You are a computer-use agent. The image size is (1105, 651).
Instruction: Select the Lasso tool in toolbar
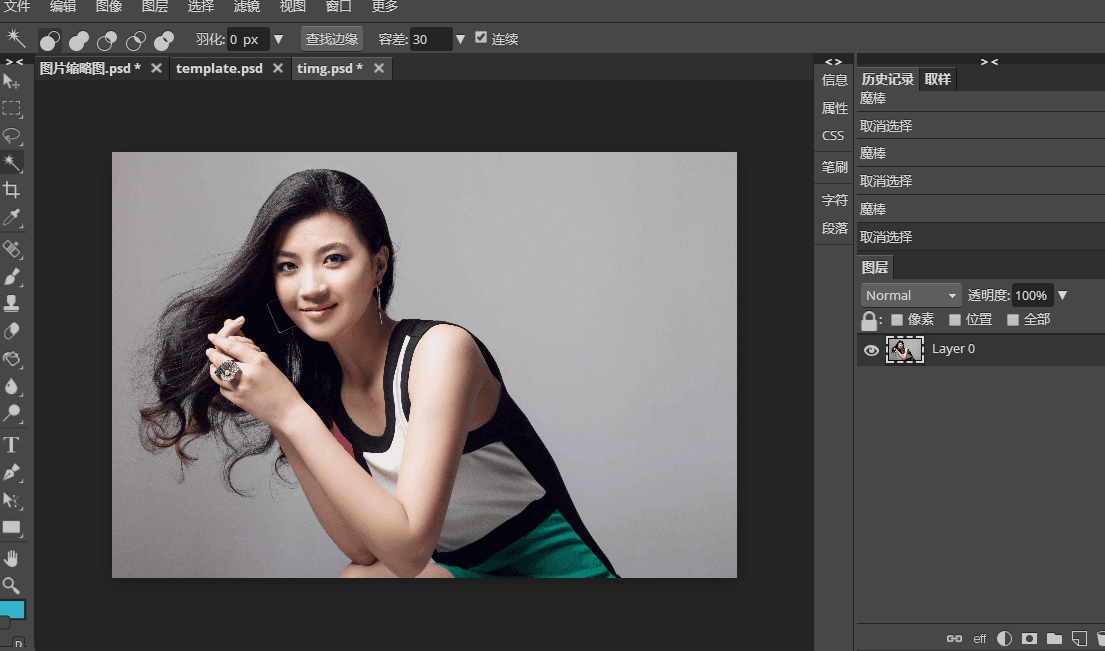[x=12, y=135]
